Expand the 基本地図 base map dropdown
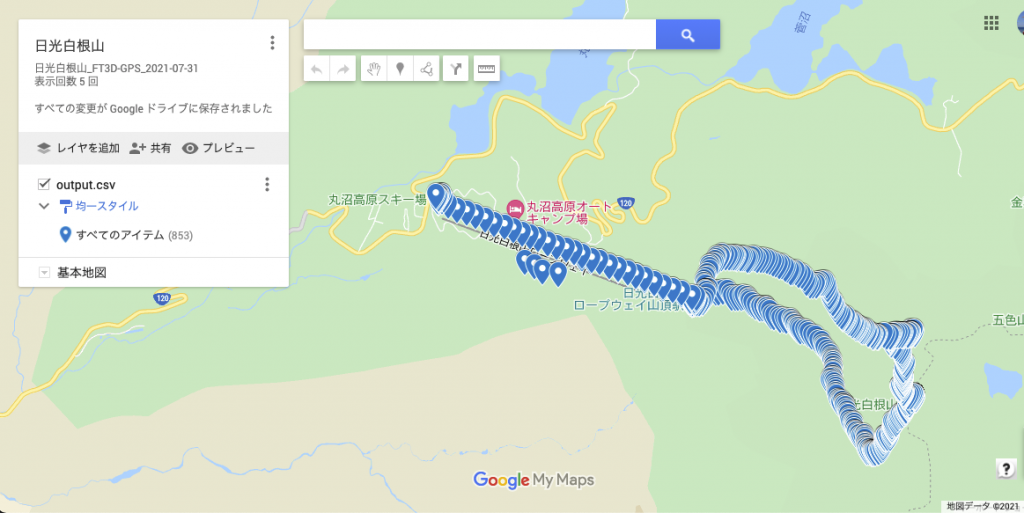 (x=44, y=272)
